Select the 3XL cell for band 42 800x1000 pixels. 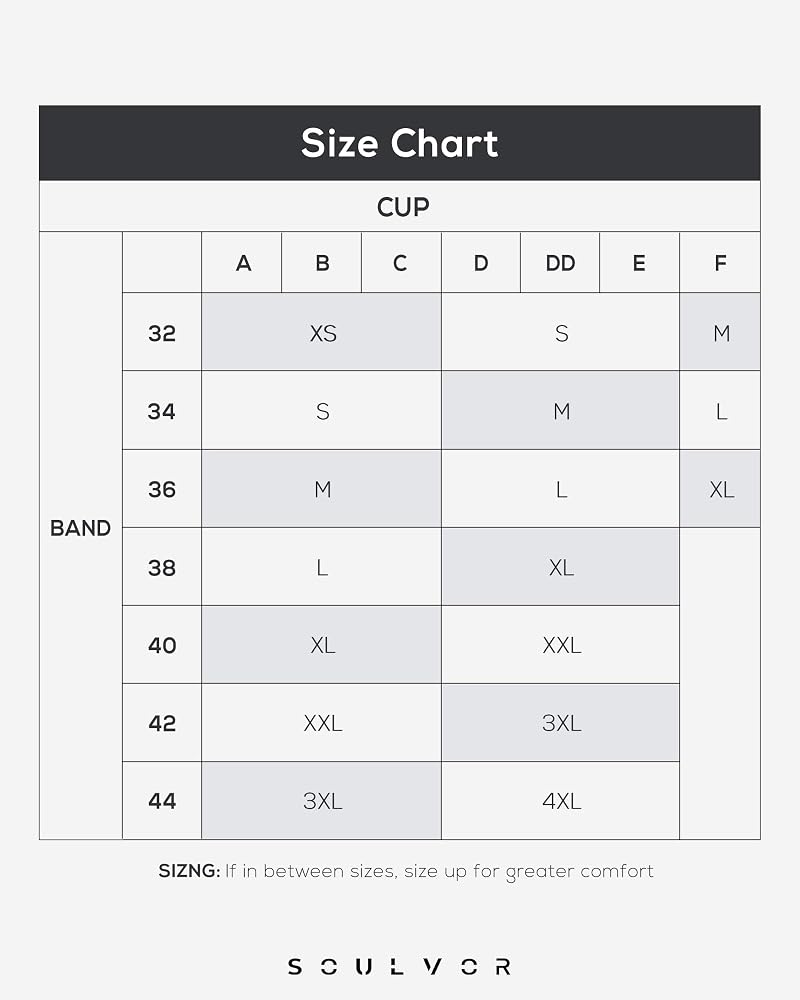coord(560,723)
